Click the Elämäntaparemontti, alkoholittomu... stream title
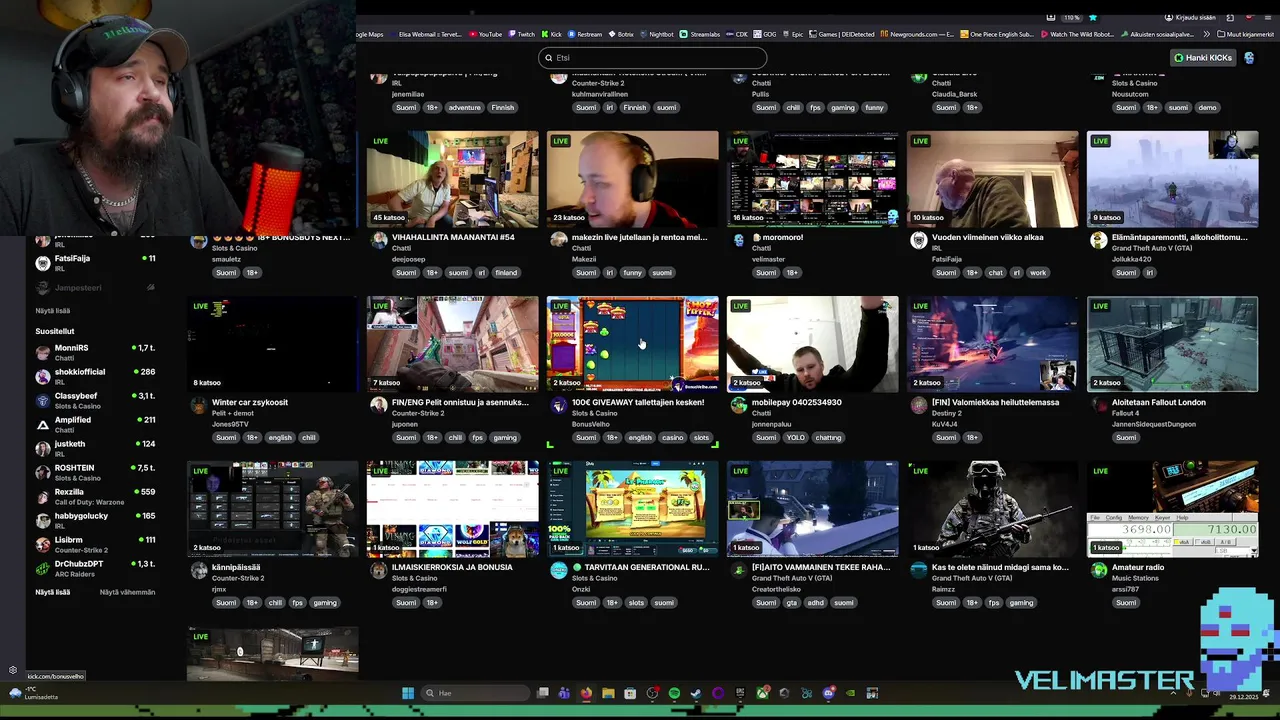 [1180, 237]
